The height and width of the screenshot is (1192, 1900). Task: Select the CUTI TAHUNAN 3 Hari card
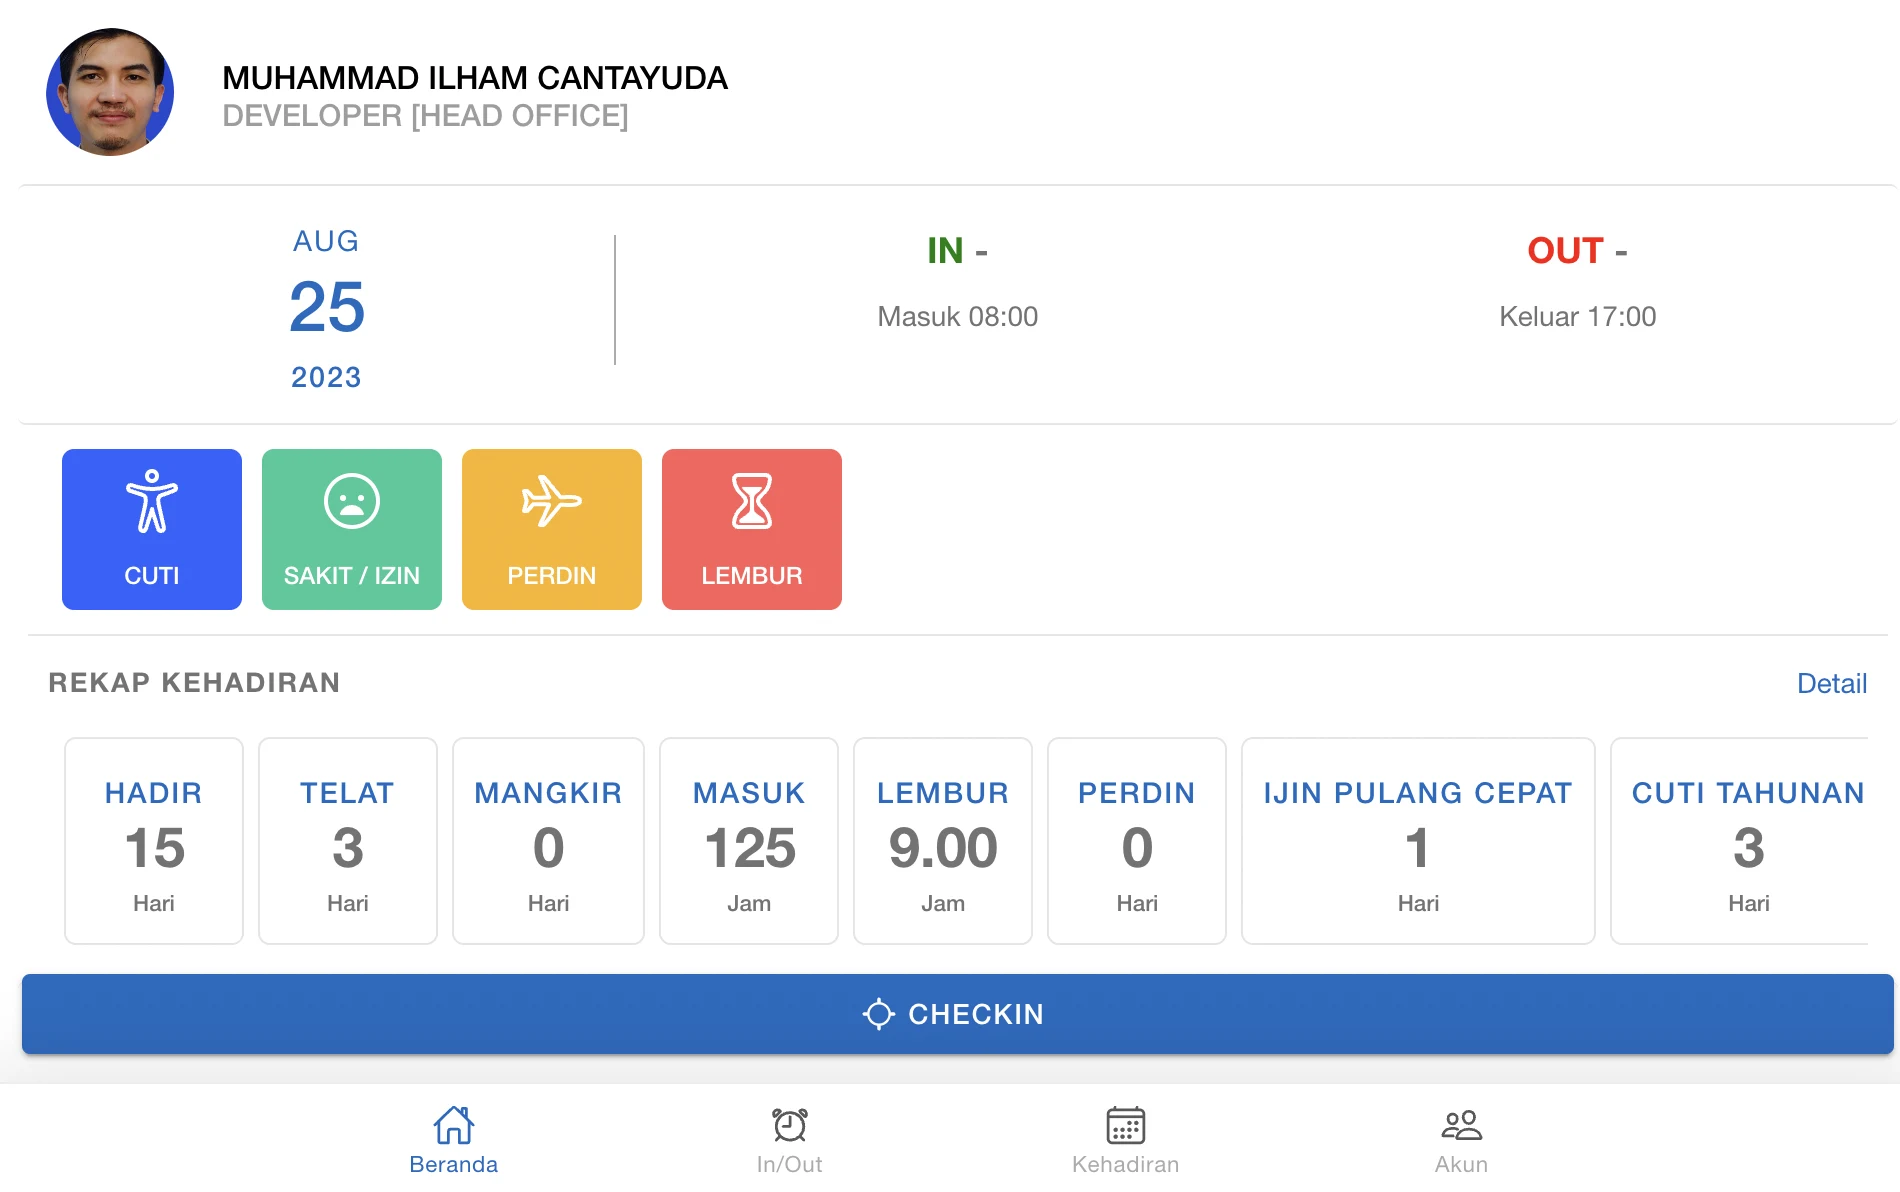click(1740, 841)
